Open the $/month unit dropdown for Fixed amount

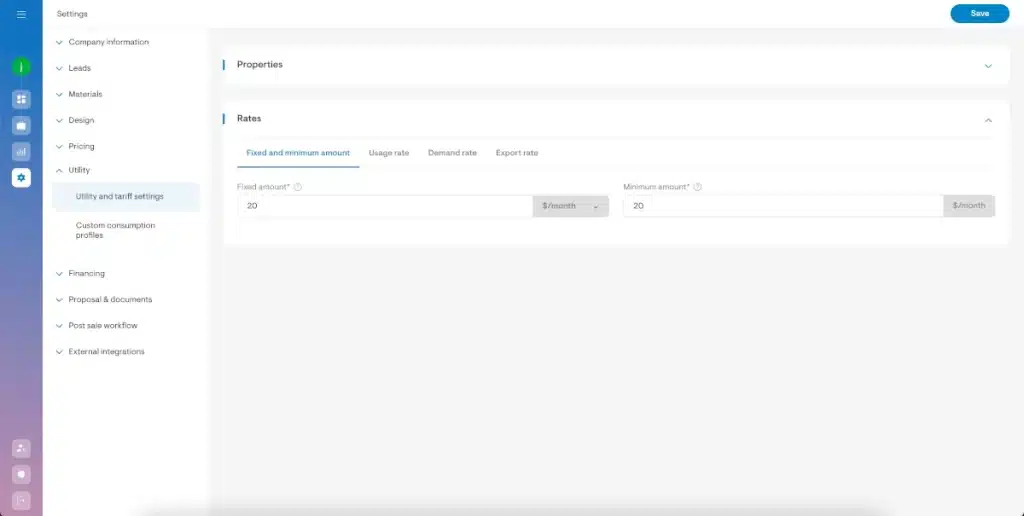[571, 206]
